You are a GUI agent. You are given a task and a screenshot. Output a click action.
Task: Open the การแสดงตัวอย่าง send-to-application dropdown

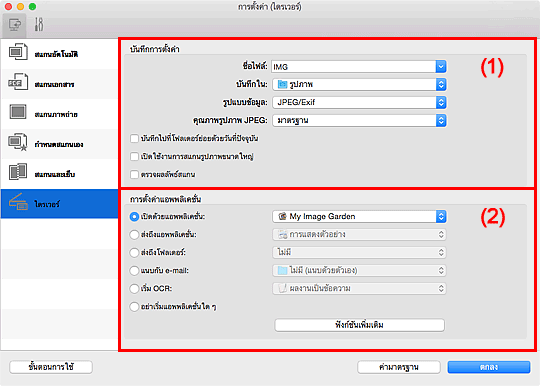(359, 234)
